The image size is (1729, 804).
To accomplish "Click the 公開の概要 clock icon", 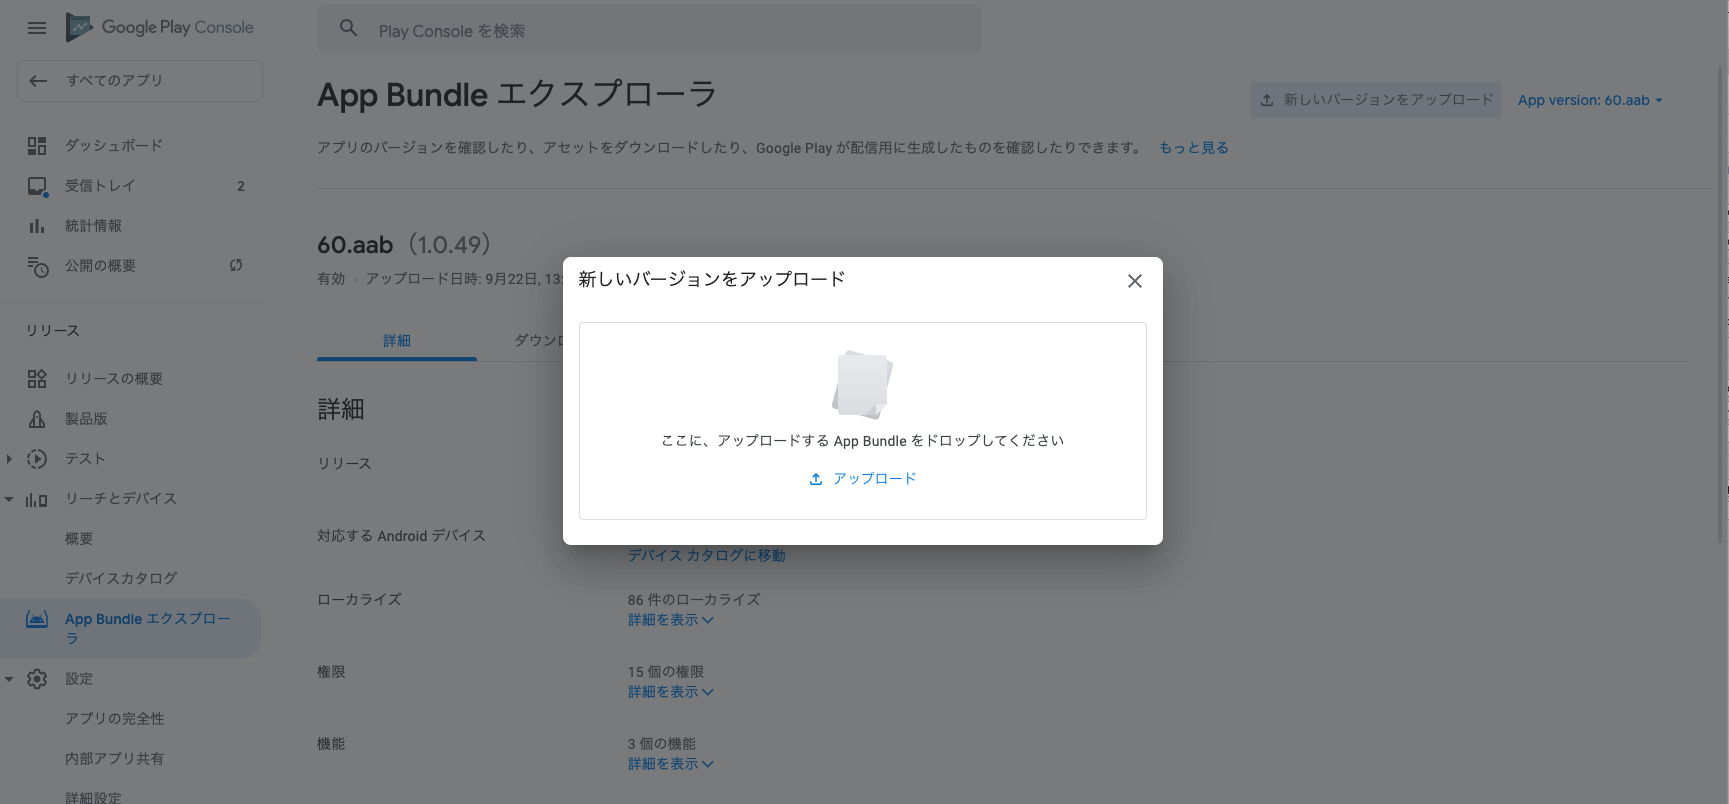I will click(37, 266).
